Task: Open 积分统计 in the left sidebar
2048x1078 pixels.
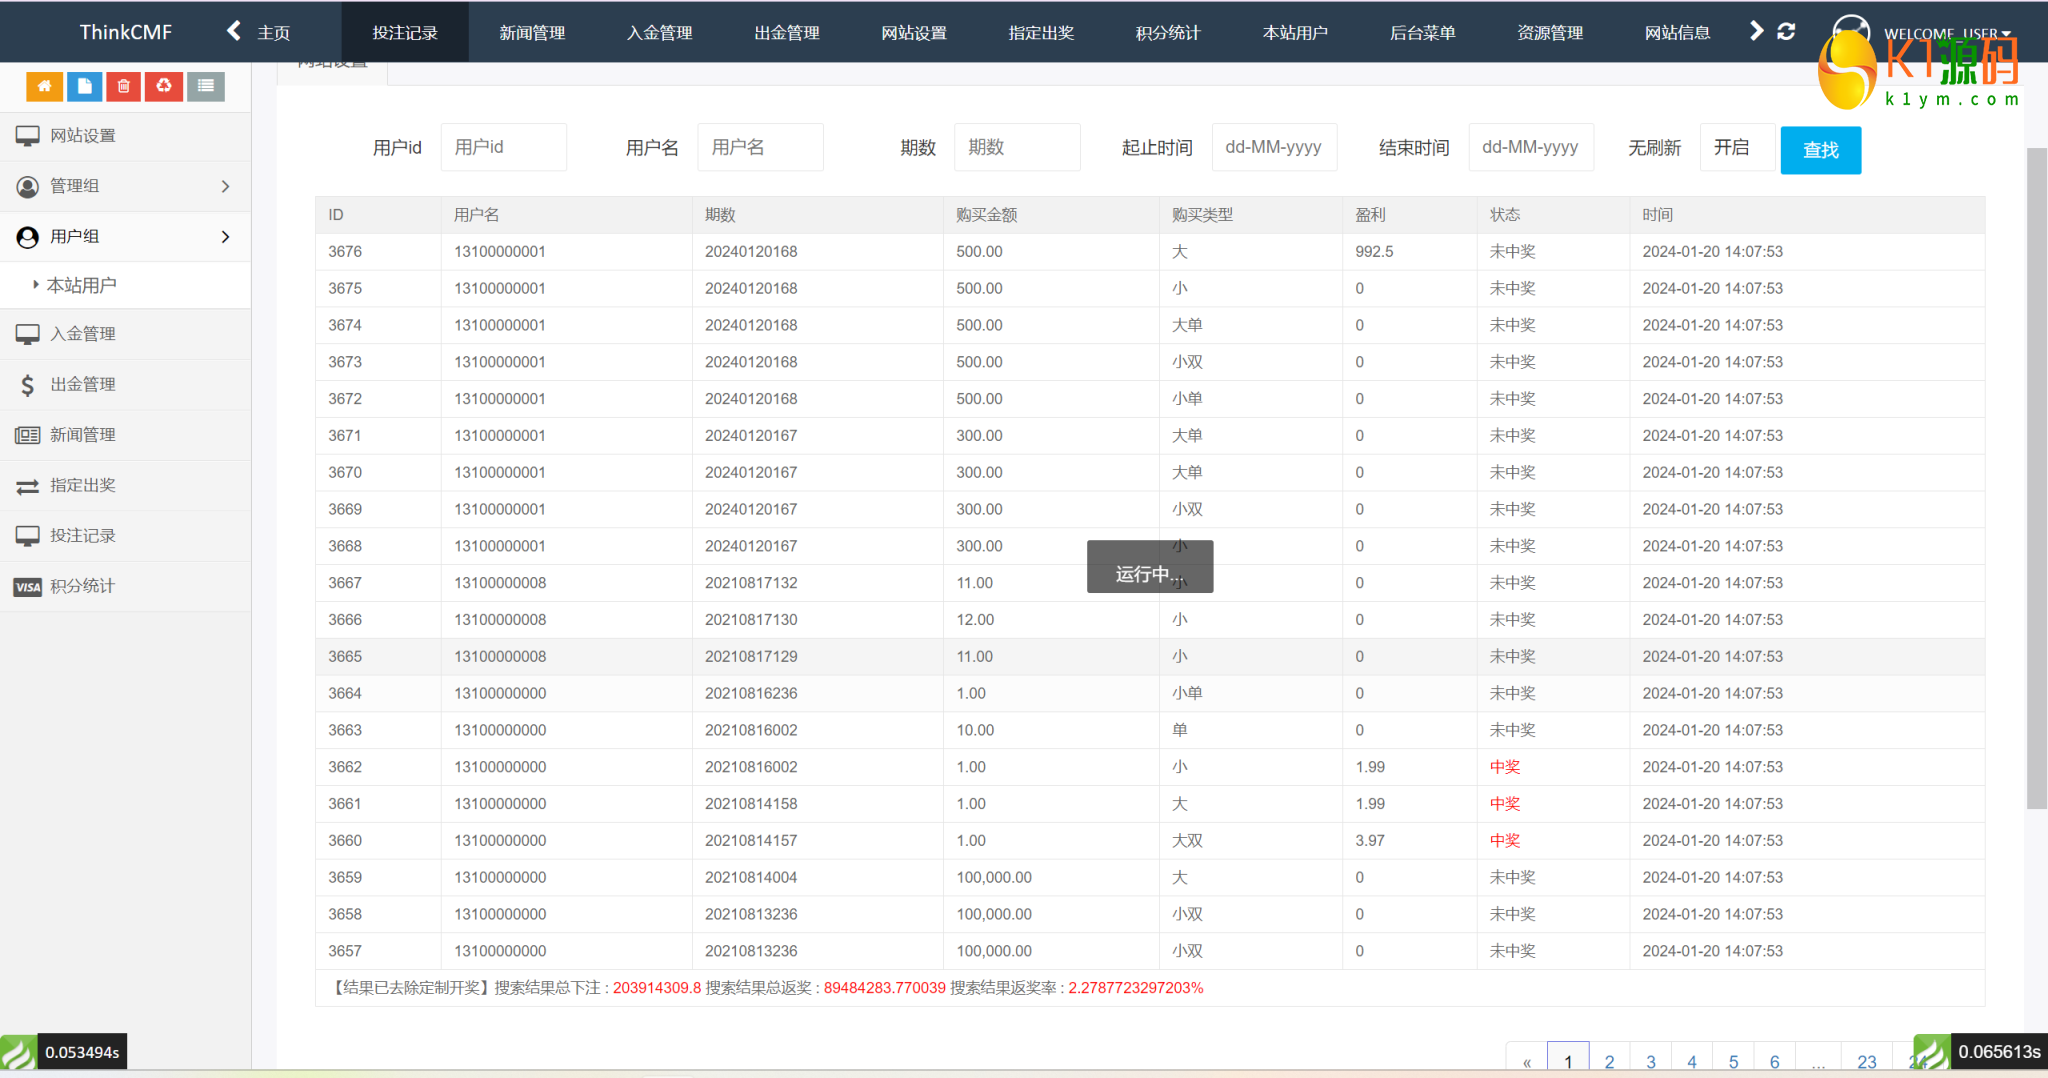Action: [83, 586]
